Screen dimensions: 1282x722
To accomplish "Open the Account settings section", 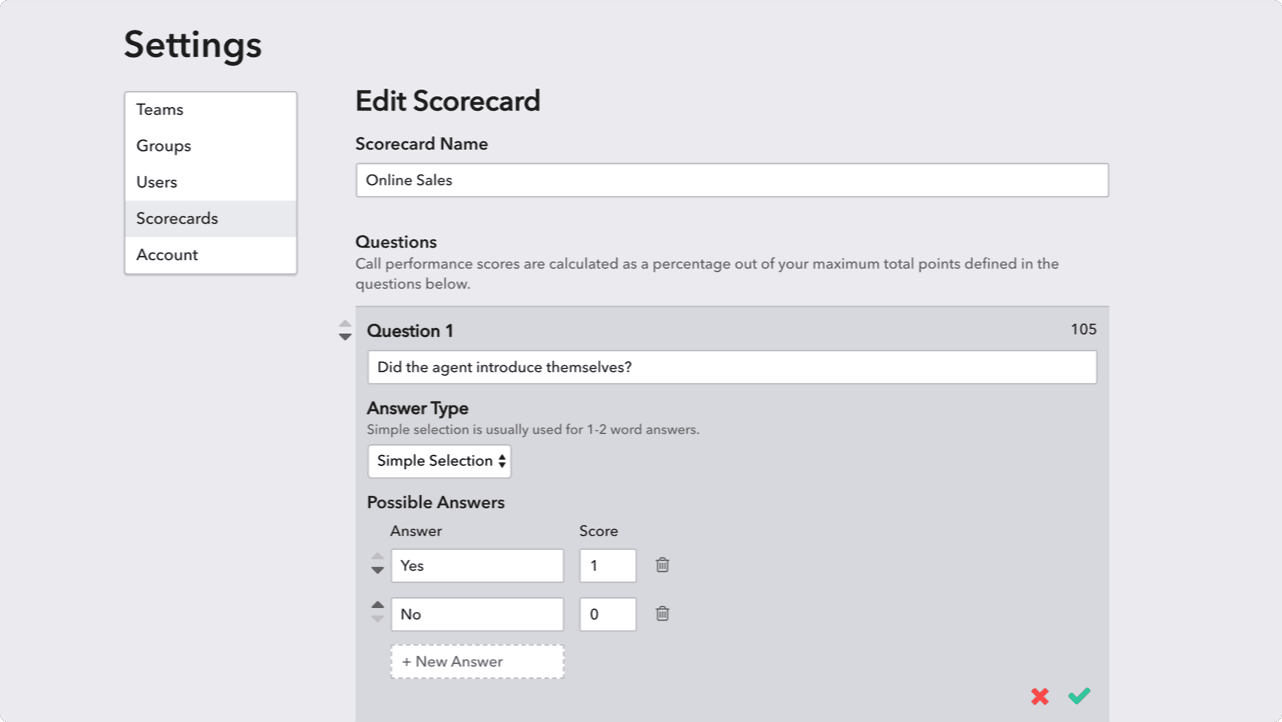I will [210, 255].
